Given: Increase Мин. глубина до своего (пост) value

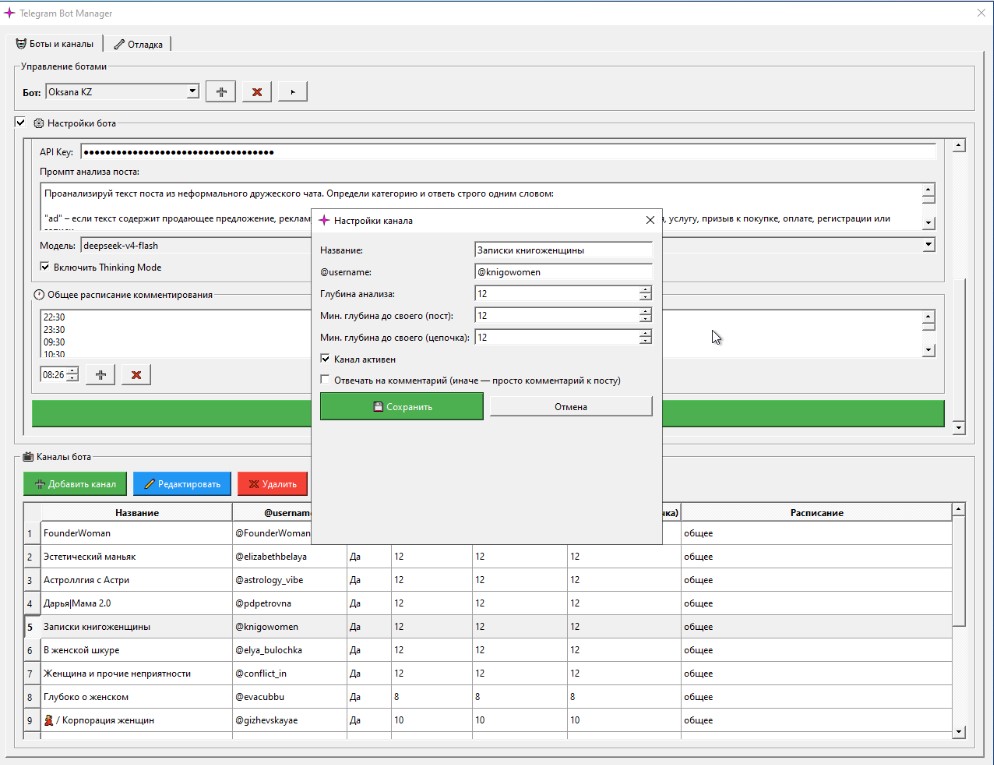Looking at the screenshot, I should point(645,311).
